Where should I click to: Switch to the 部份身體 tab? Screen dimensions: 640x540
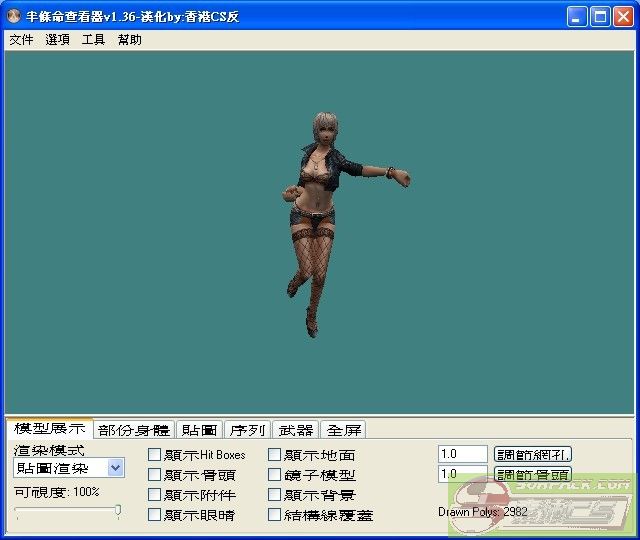coord(134,430)
